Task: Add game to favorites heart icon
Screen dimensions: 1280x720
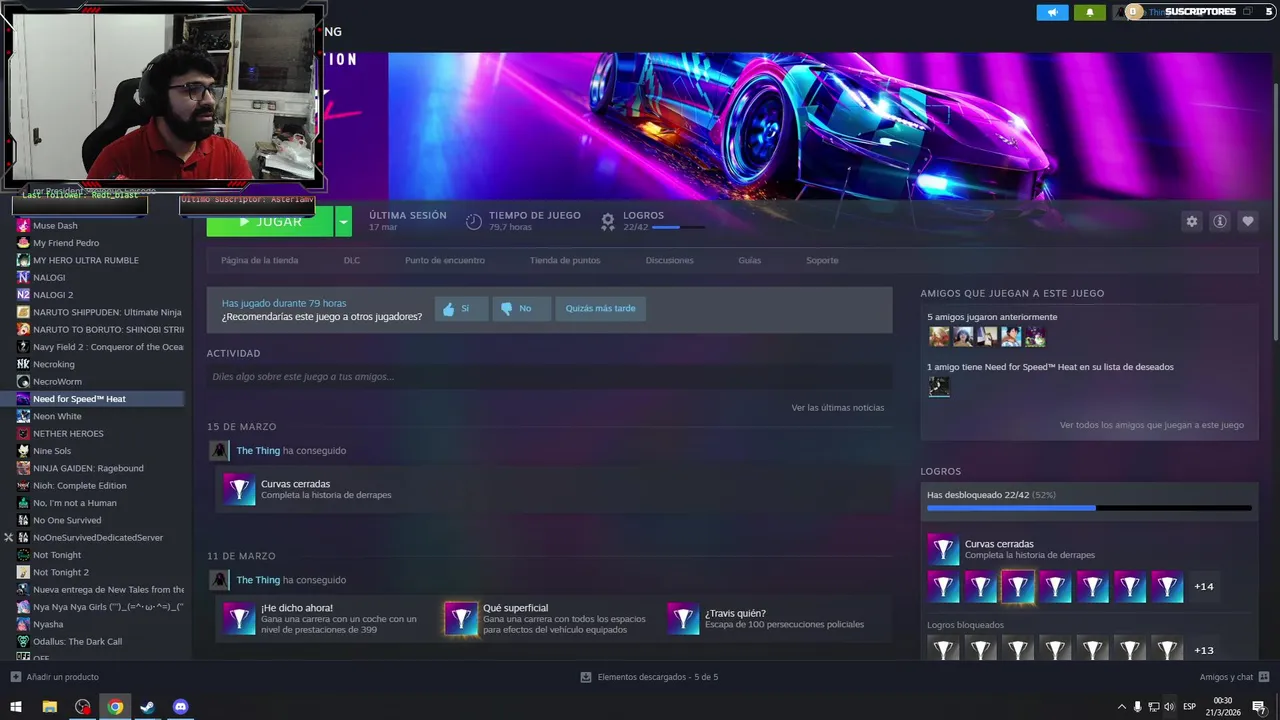Action: point(1247,221)
